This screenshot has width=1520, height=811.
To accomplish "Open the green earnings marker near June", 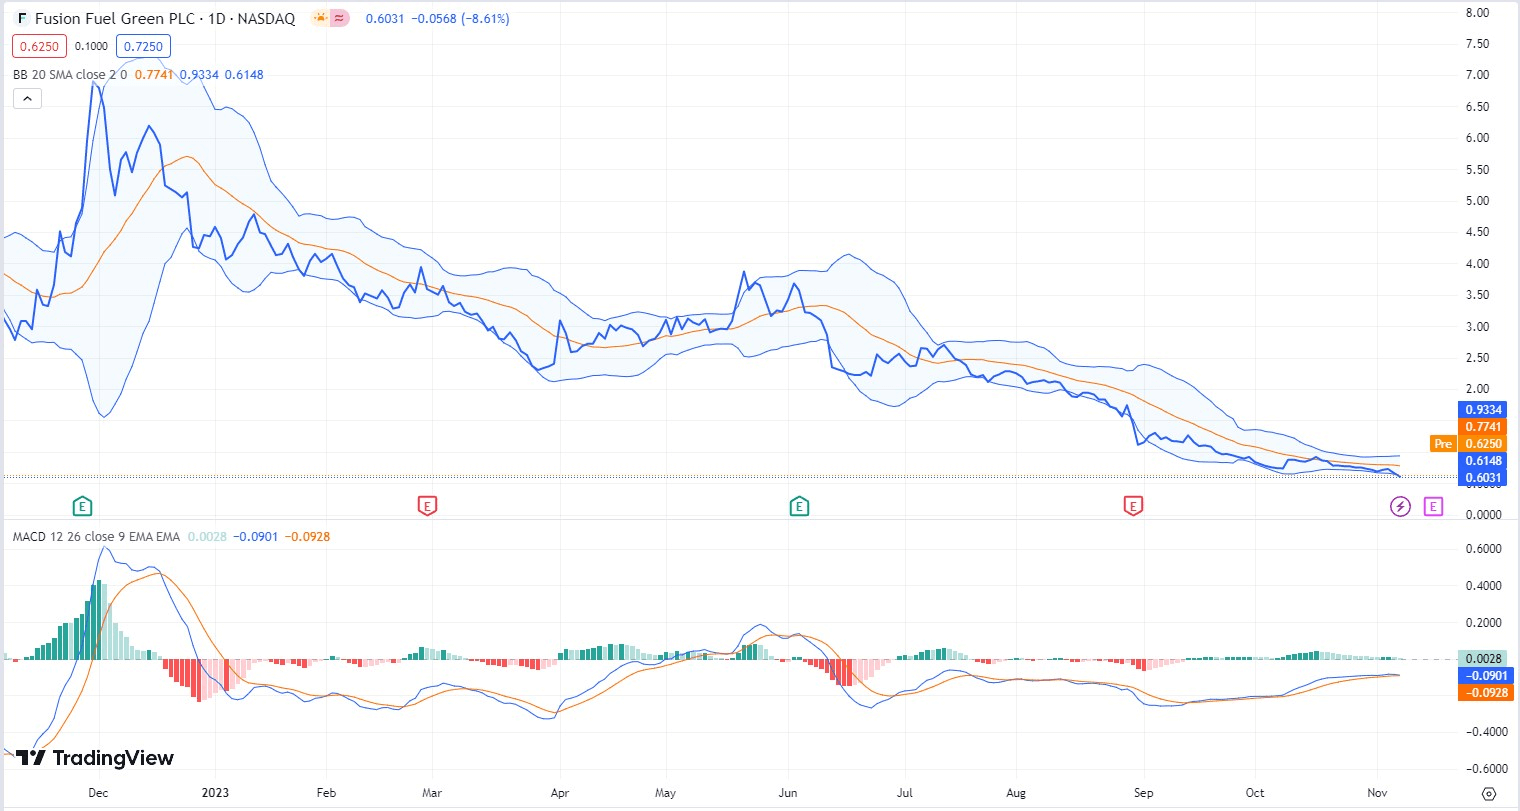I will pos(799,506).
